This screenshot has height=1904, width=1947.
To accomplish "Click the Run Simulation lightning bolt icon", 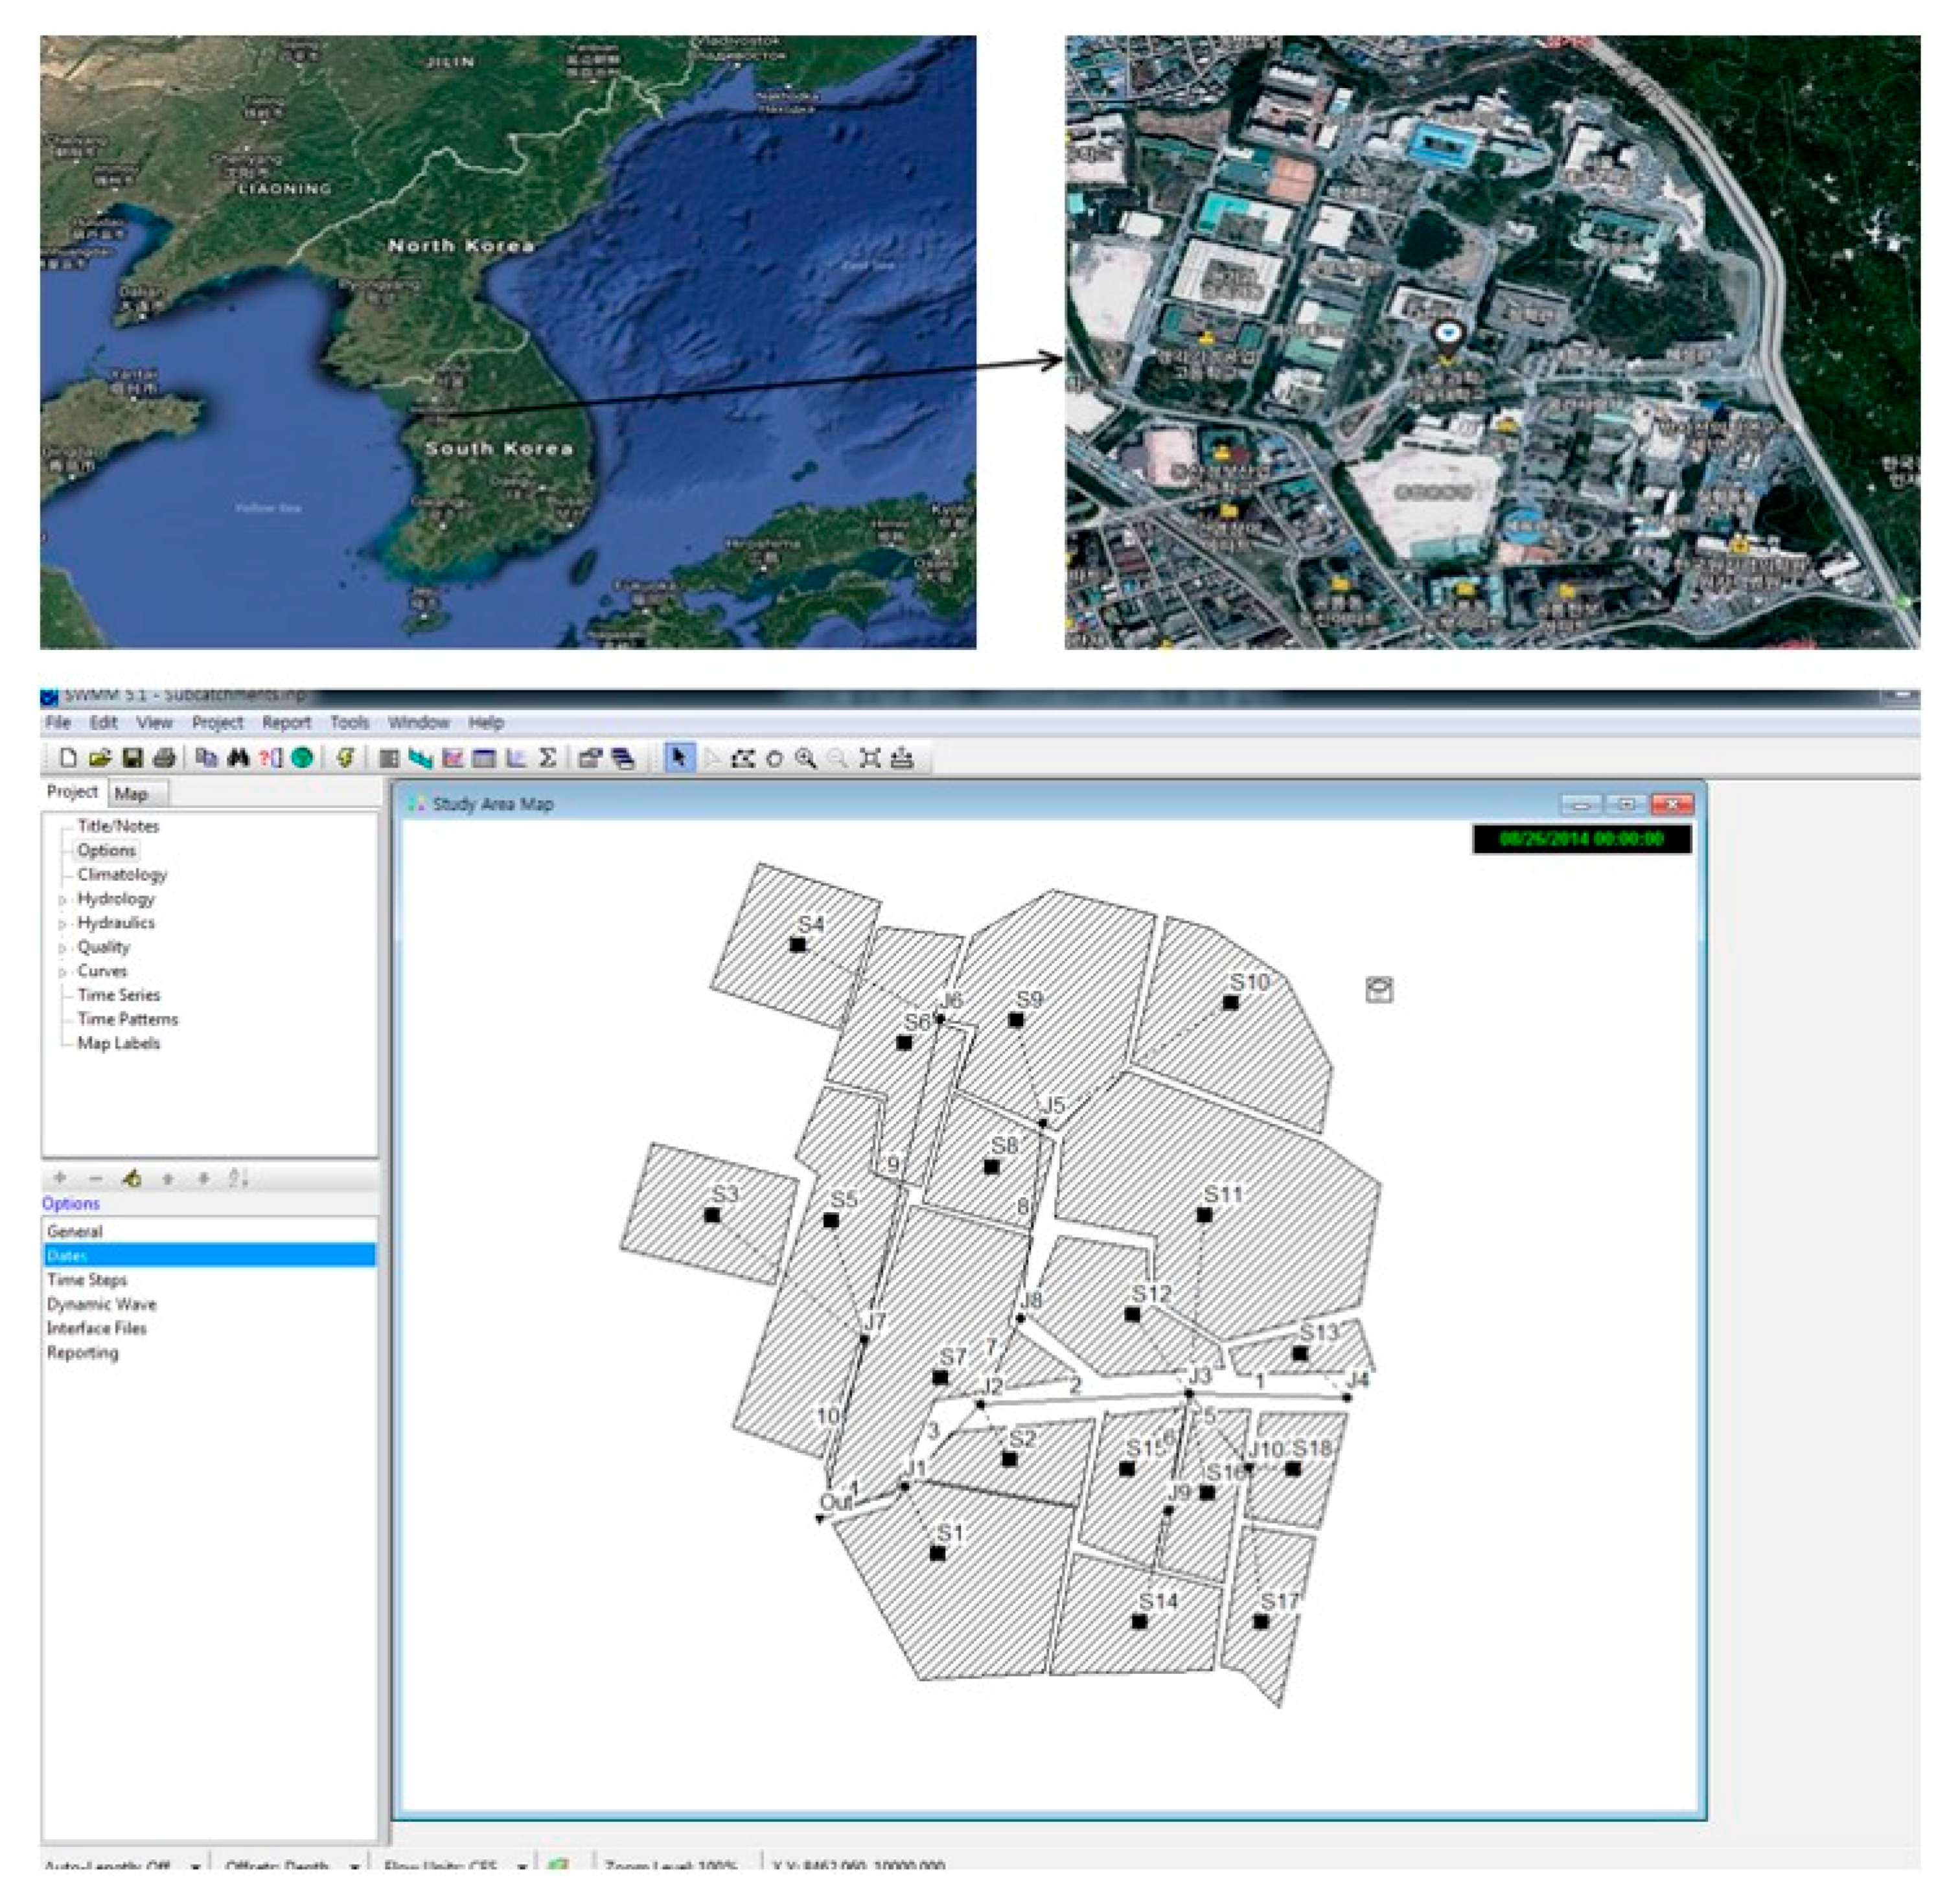I will [346, 758].
